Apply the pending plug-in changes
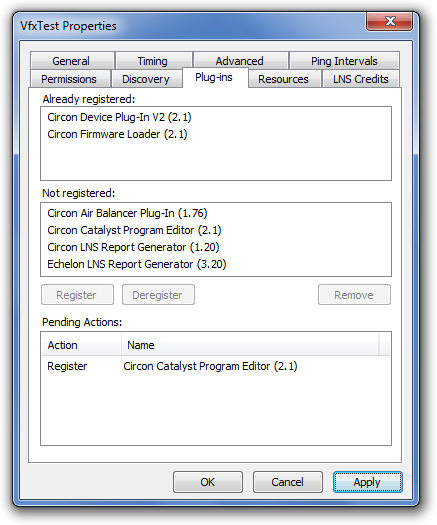Screen dimensions: 437x525 click(367, 482)
